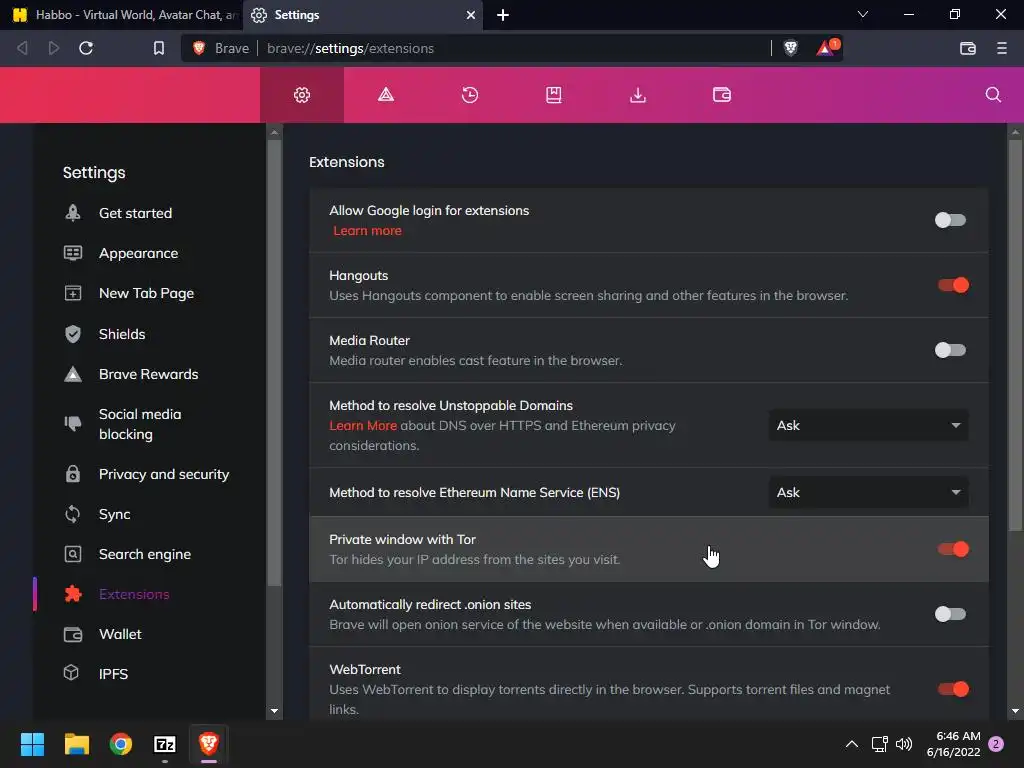Click the Brave Shields lion icon in address bar
This screenshot has height=768, width=1024.
click(x=790, y=48)
